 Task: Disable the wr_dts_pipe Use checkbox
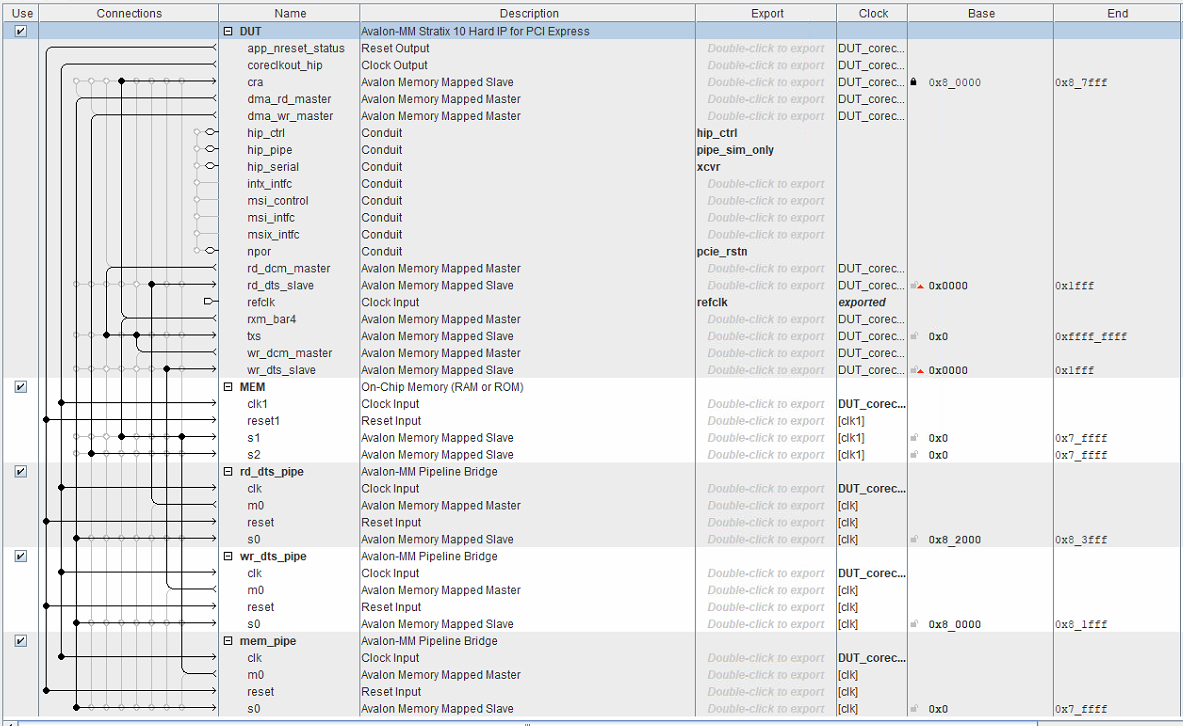pyautogui.click(x=21, y=556)
